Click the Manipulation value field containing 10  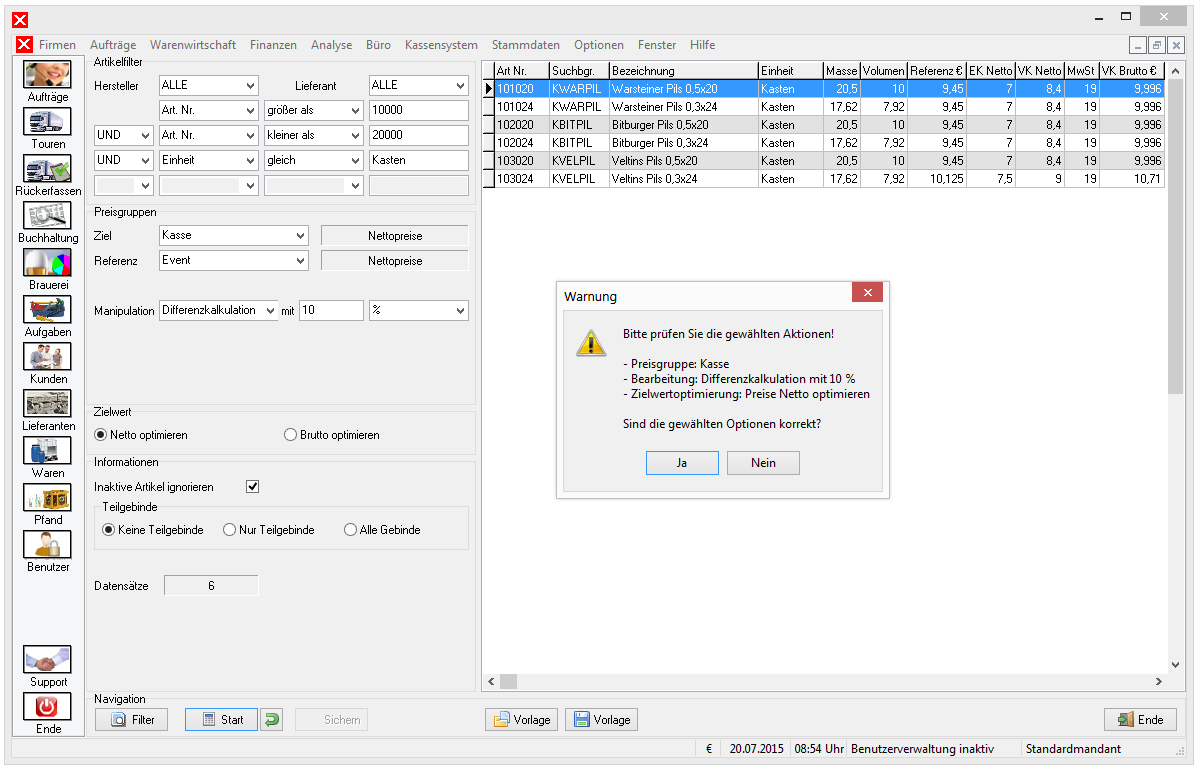pos(331,311)
